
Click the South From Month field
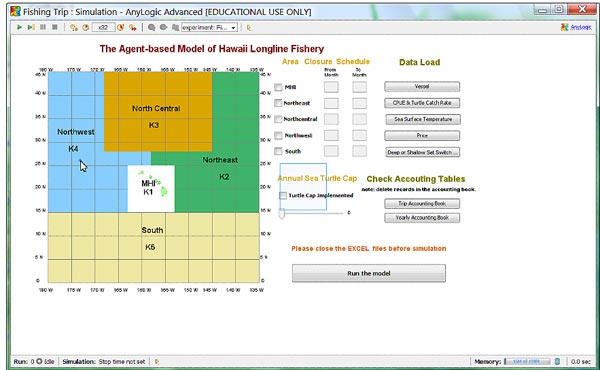331,151
